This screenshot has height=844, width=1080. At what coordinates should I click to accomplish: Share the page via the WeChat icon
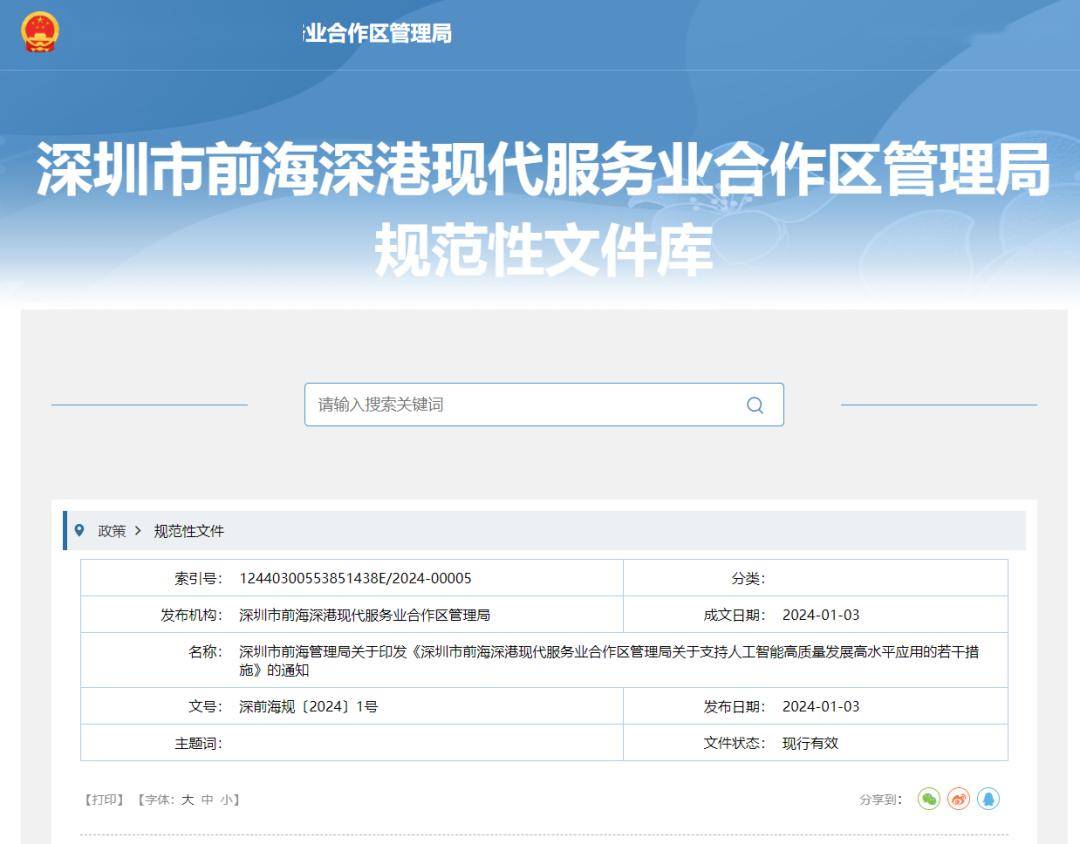pyautogui.click(x=928, y=800)
